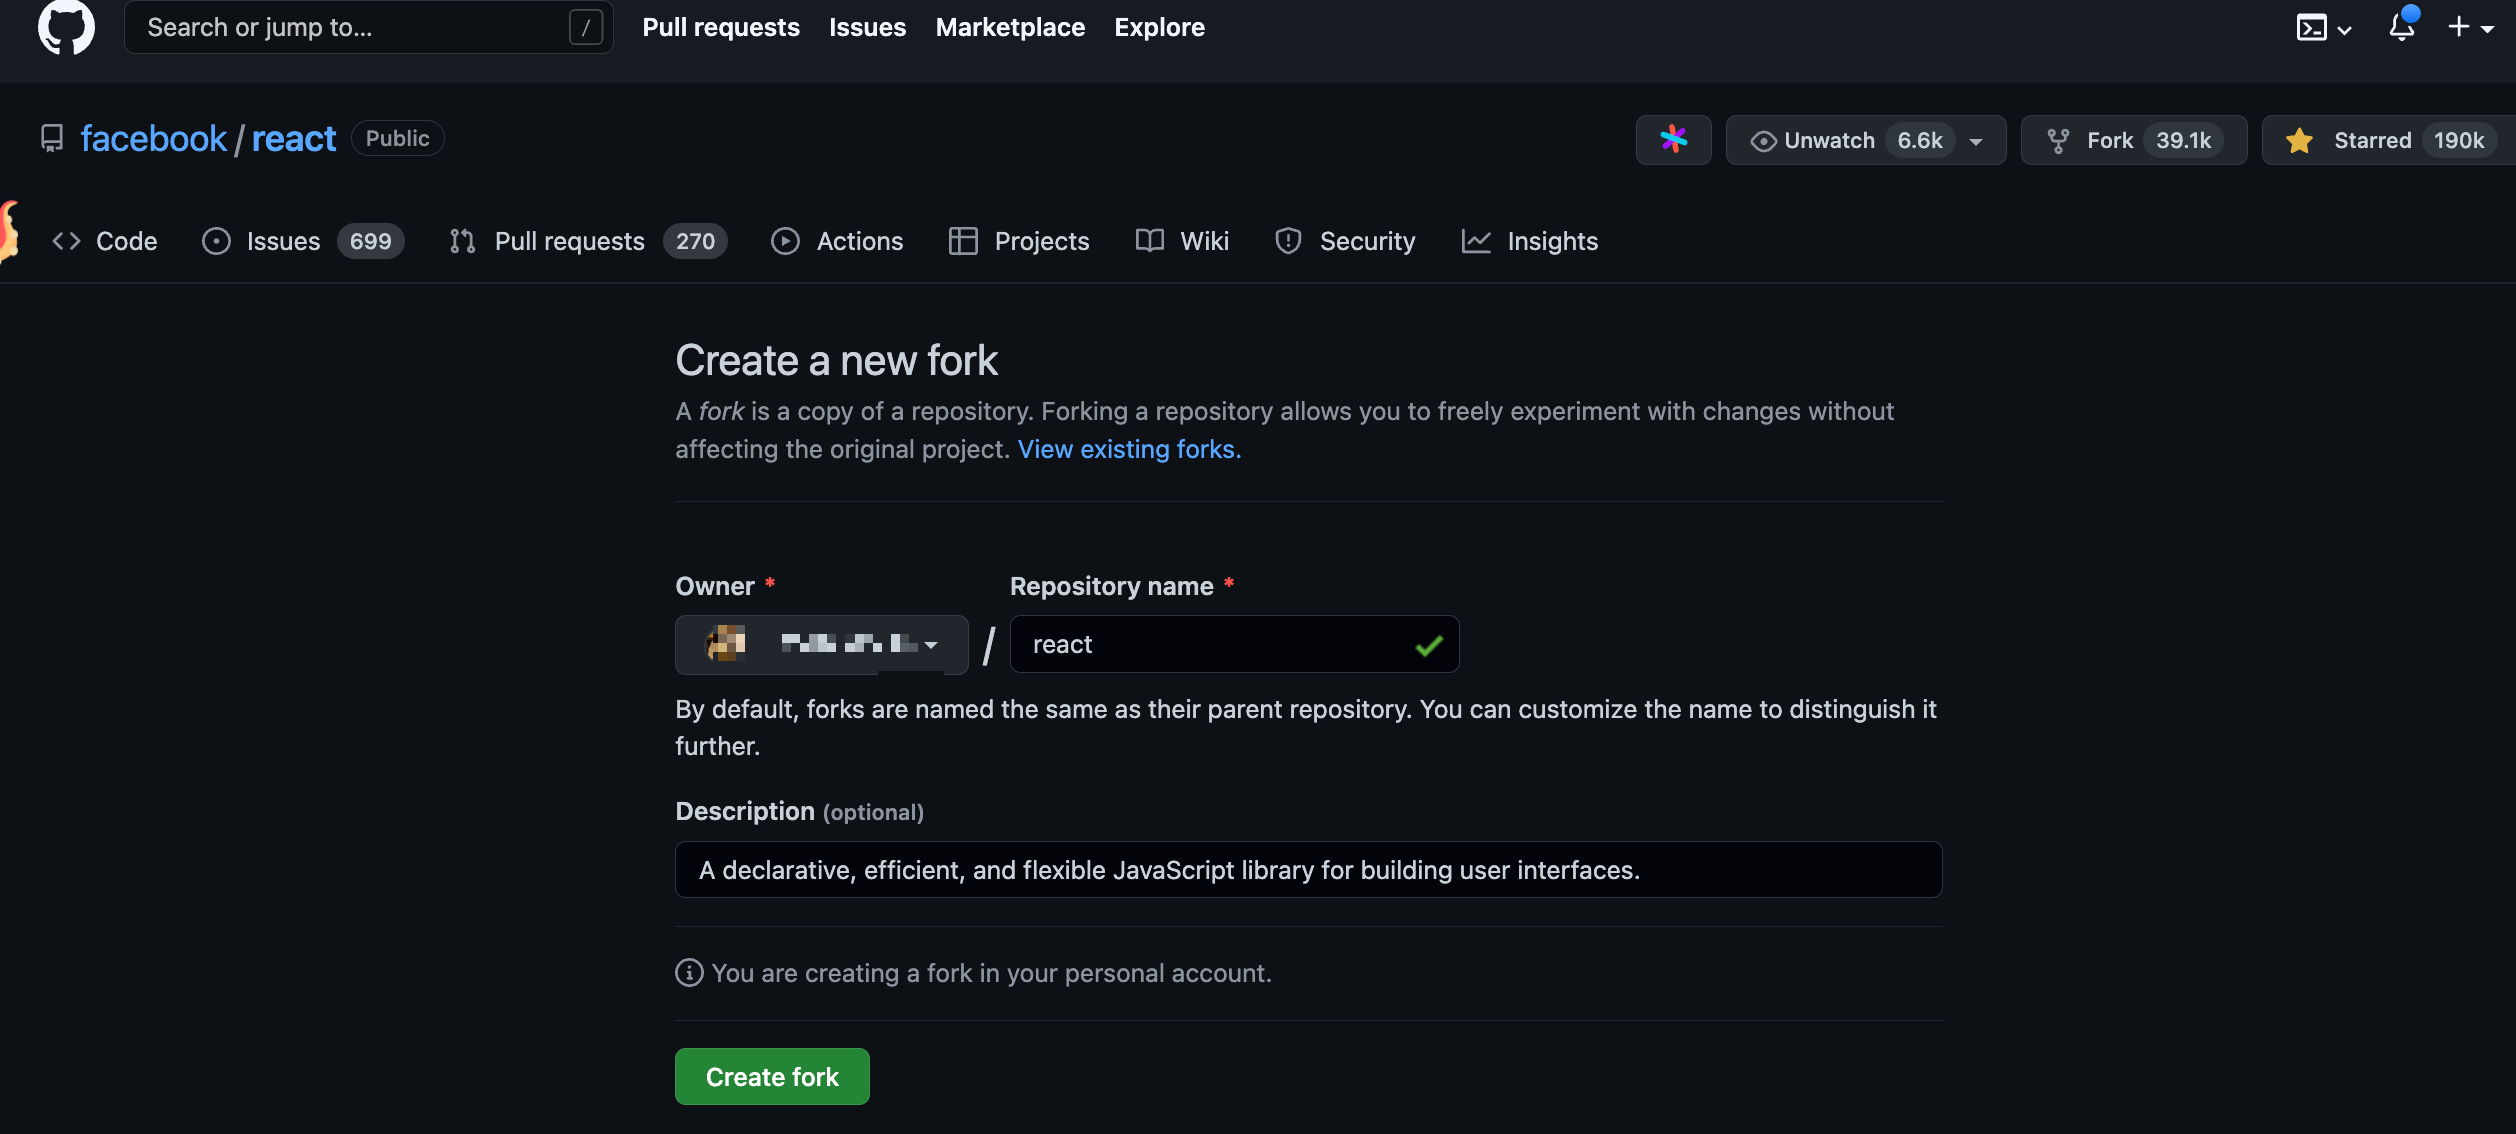This screenshot has height=1134, width=2516.
Task: Expand the plus create-new menu
Action: pos(2470,27)
